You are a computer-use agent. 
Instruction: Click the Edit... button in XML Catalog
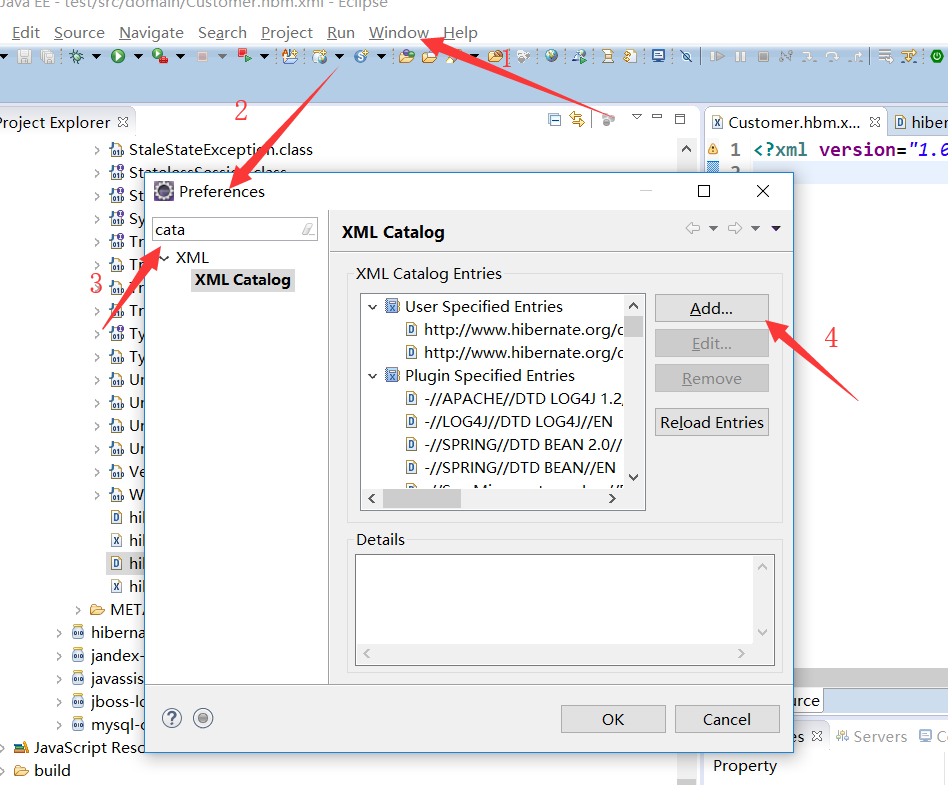[712, 344]
